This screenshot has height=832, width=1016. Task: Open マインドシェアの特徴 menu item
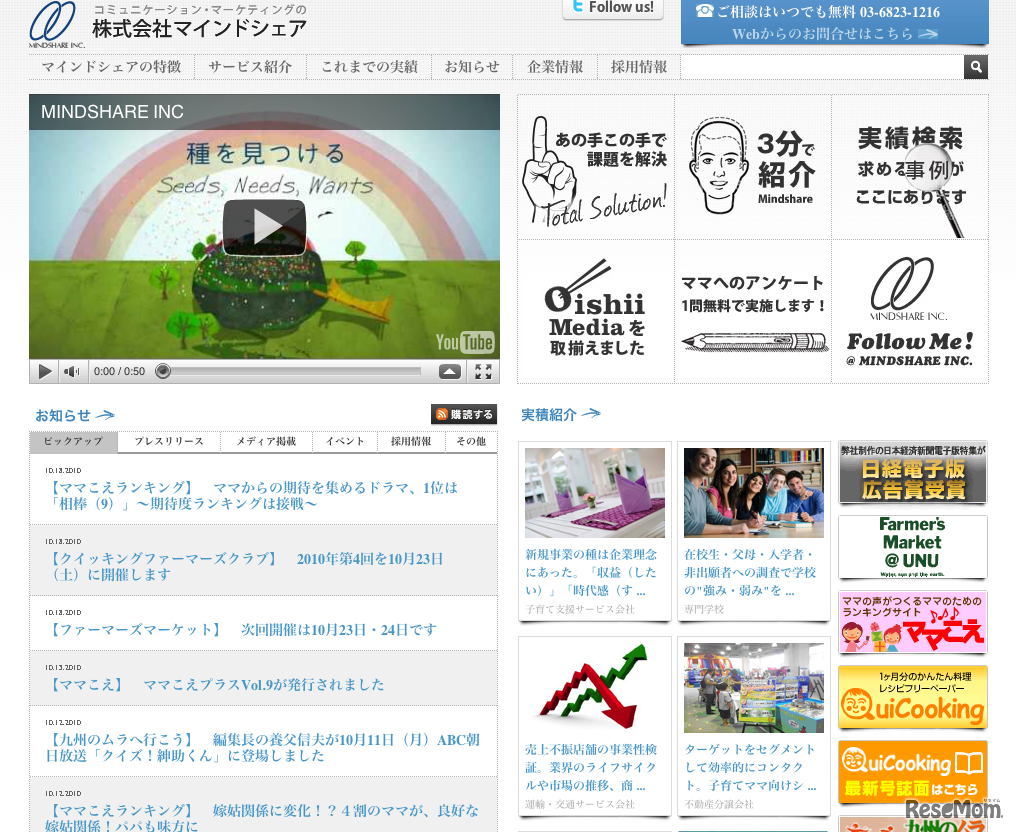click(111, 67)
